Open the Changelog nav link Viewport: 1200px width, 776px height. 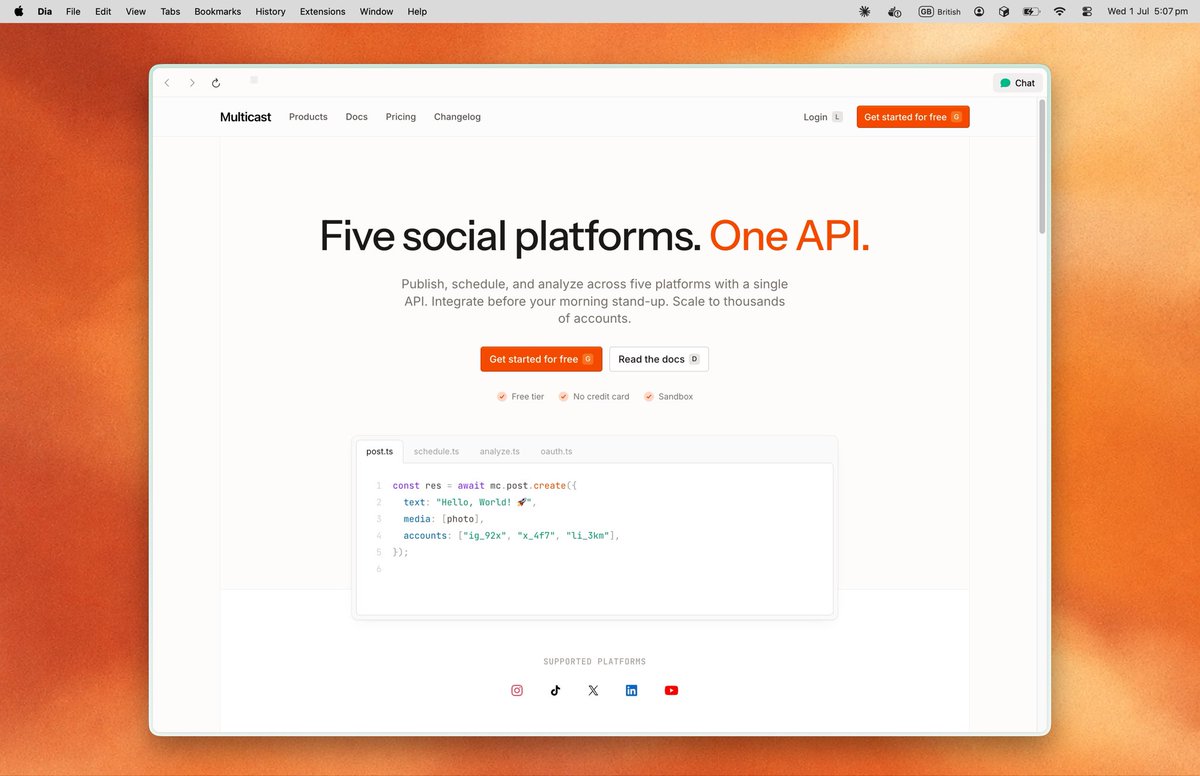pyautogui.click(x=457, y=117)
